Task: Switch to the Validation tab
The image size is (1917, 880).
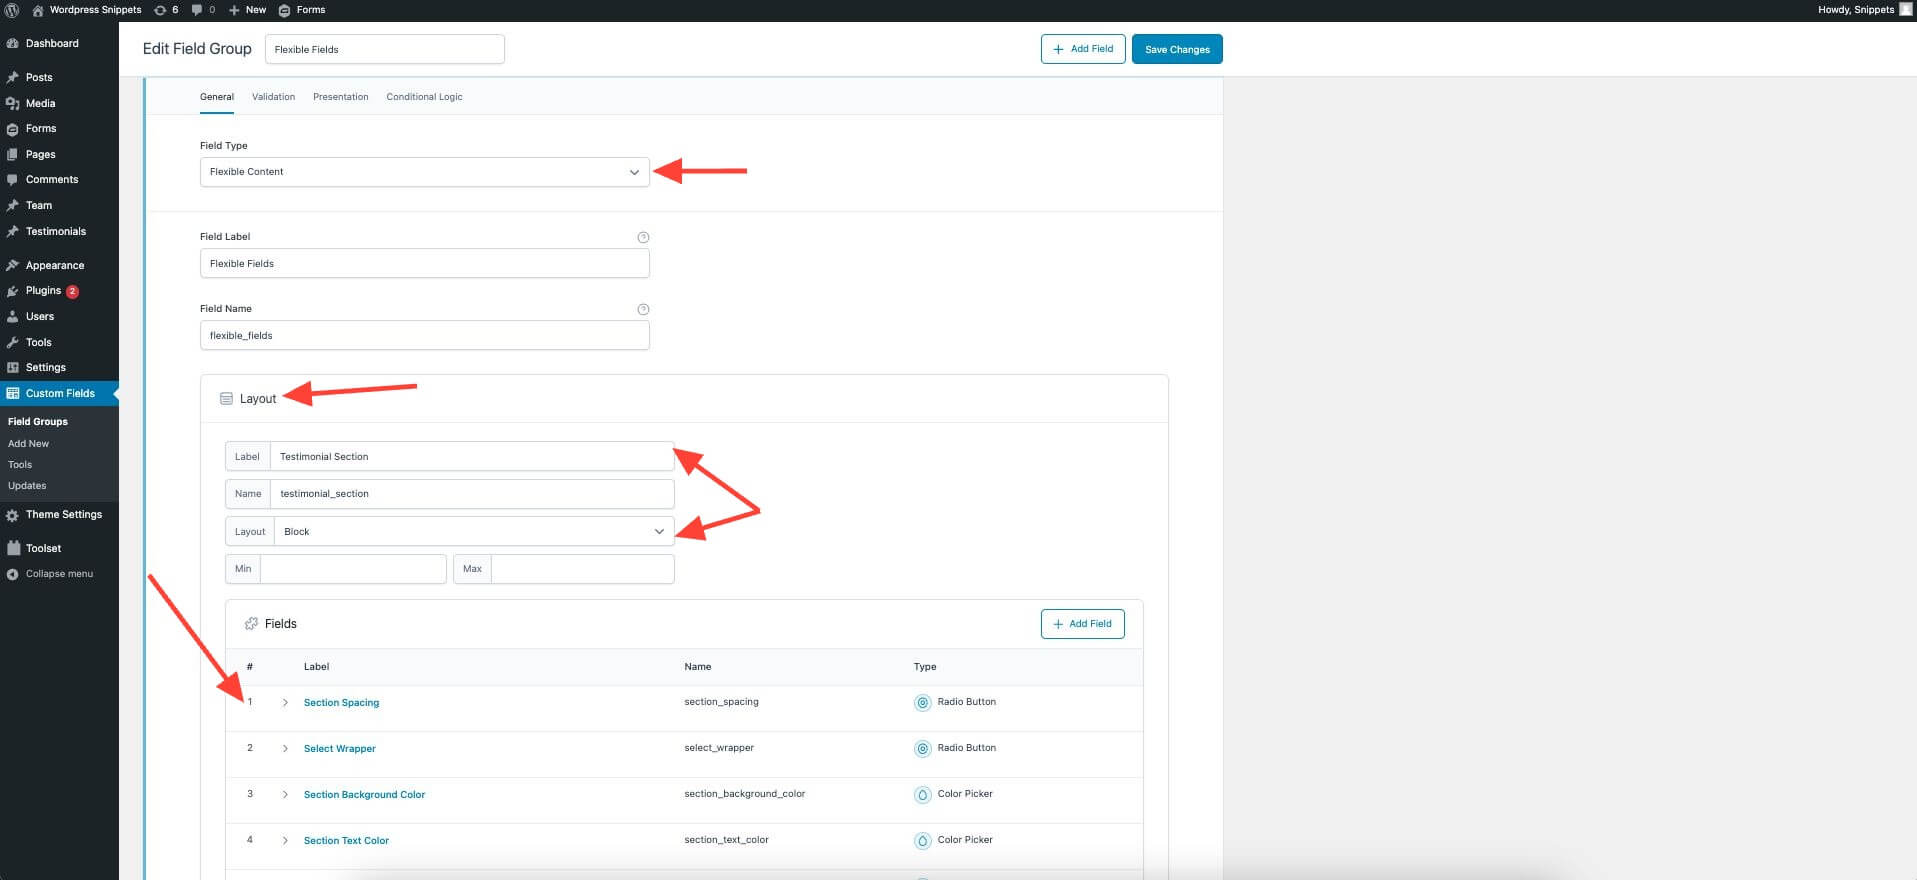Action: pos(273,97)
